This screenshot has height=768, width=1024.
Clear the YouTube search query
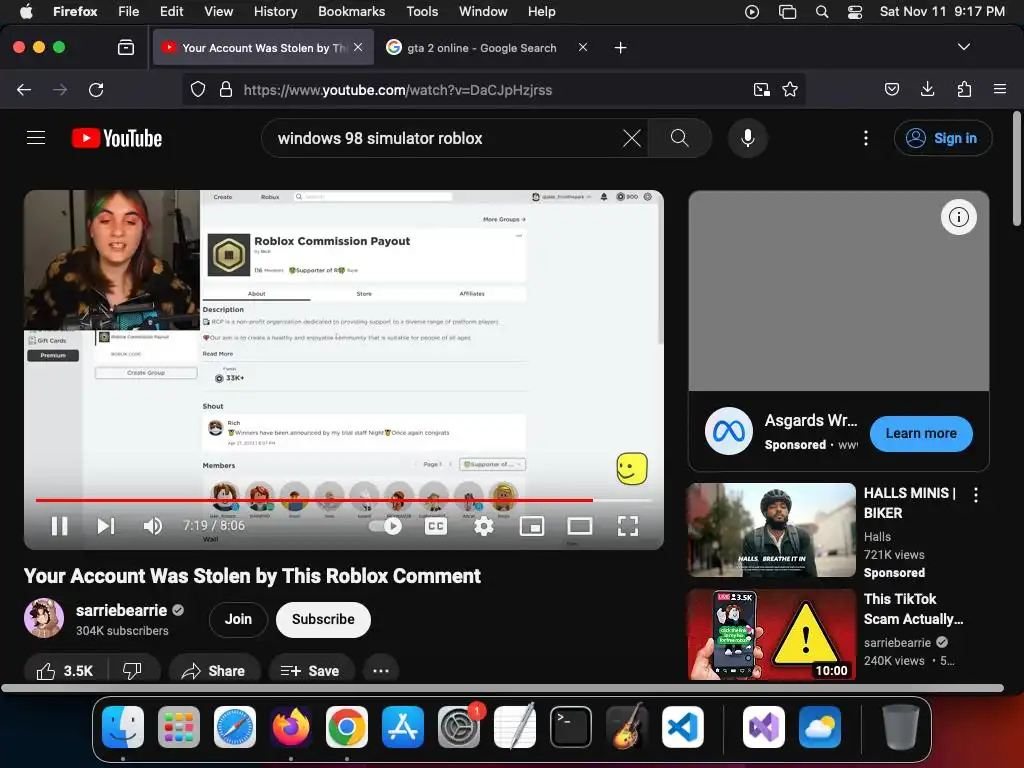632,138
